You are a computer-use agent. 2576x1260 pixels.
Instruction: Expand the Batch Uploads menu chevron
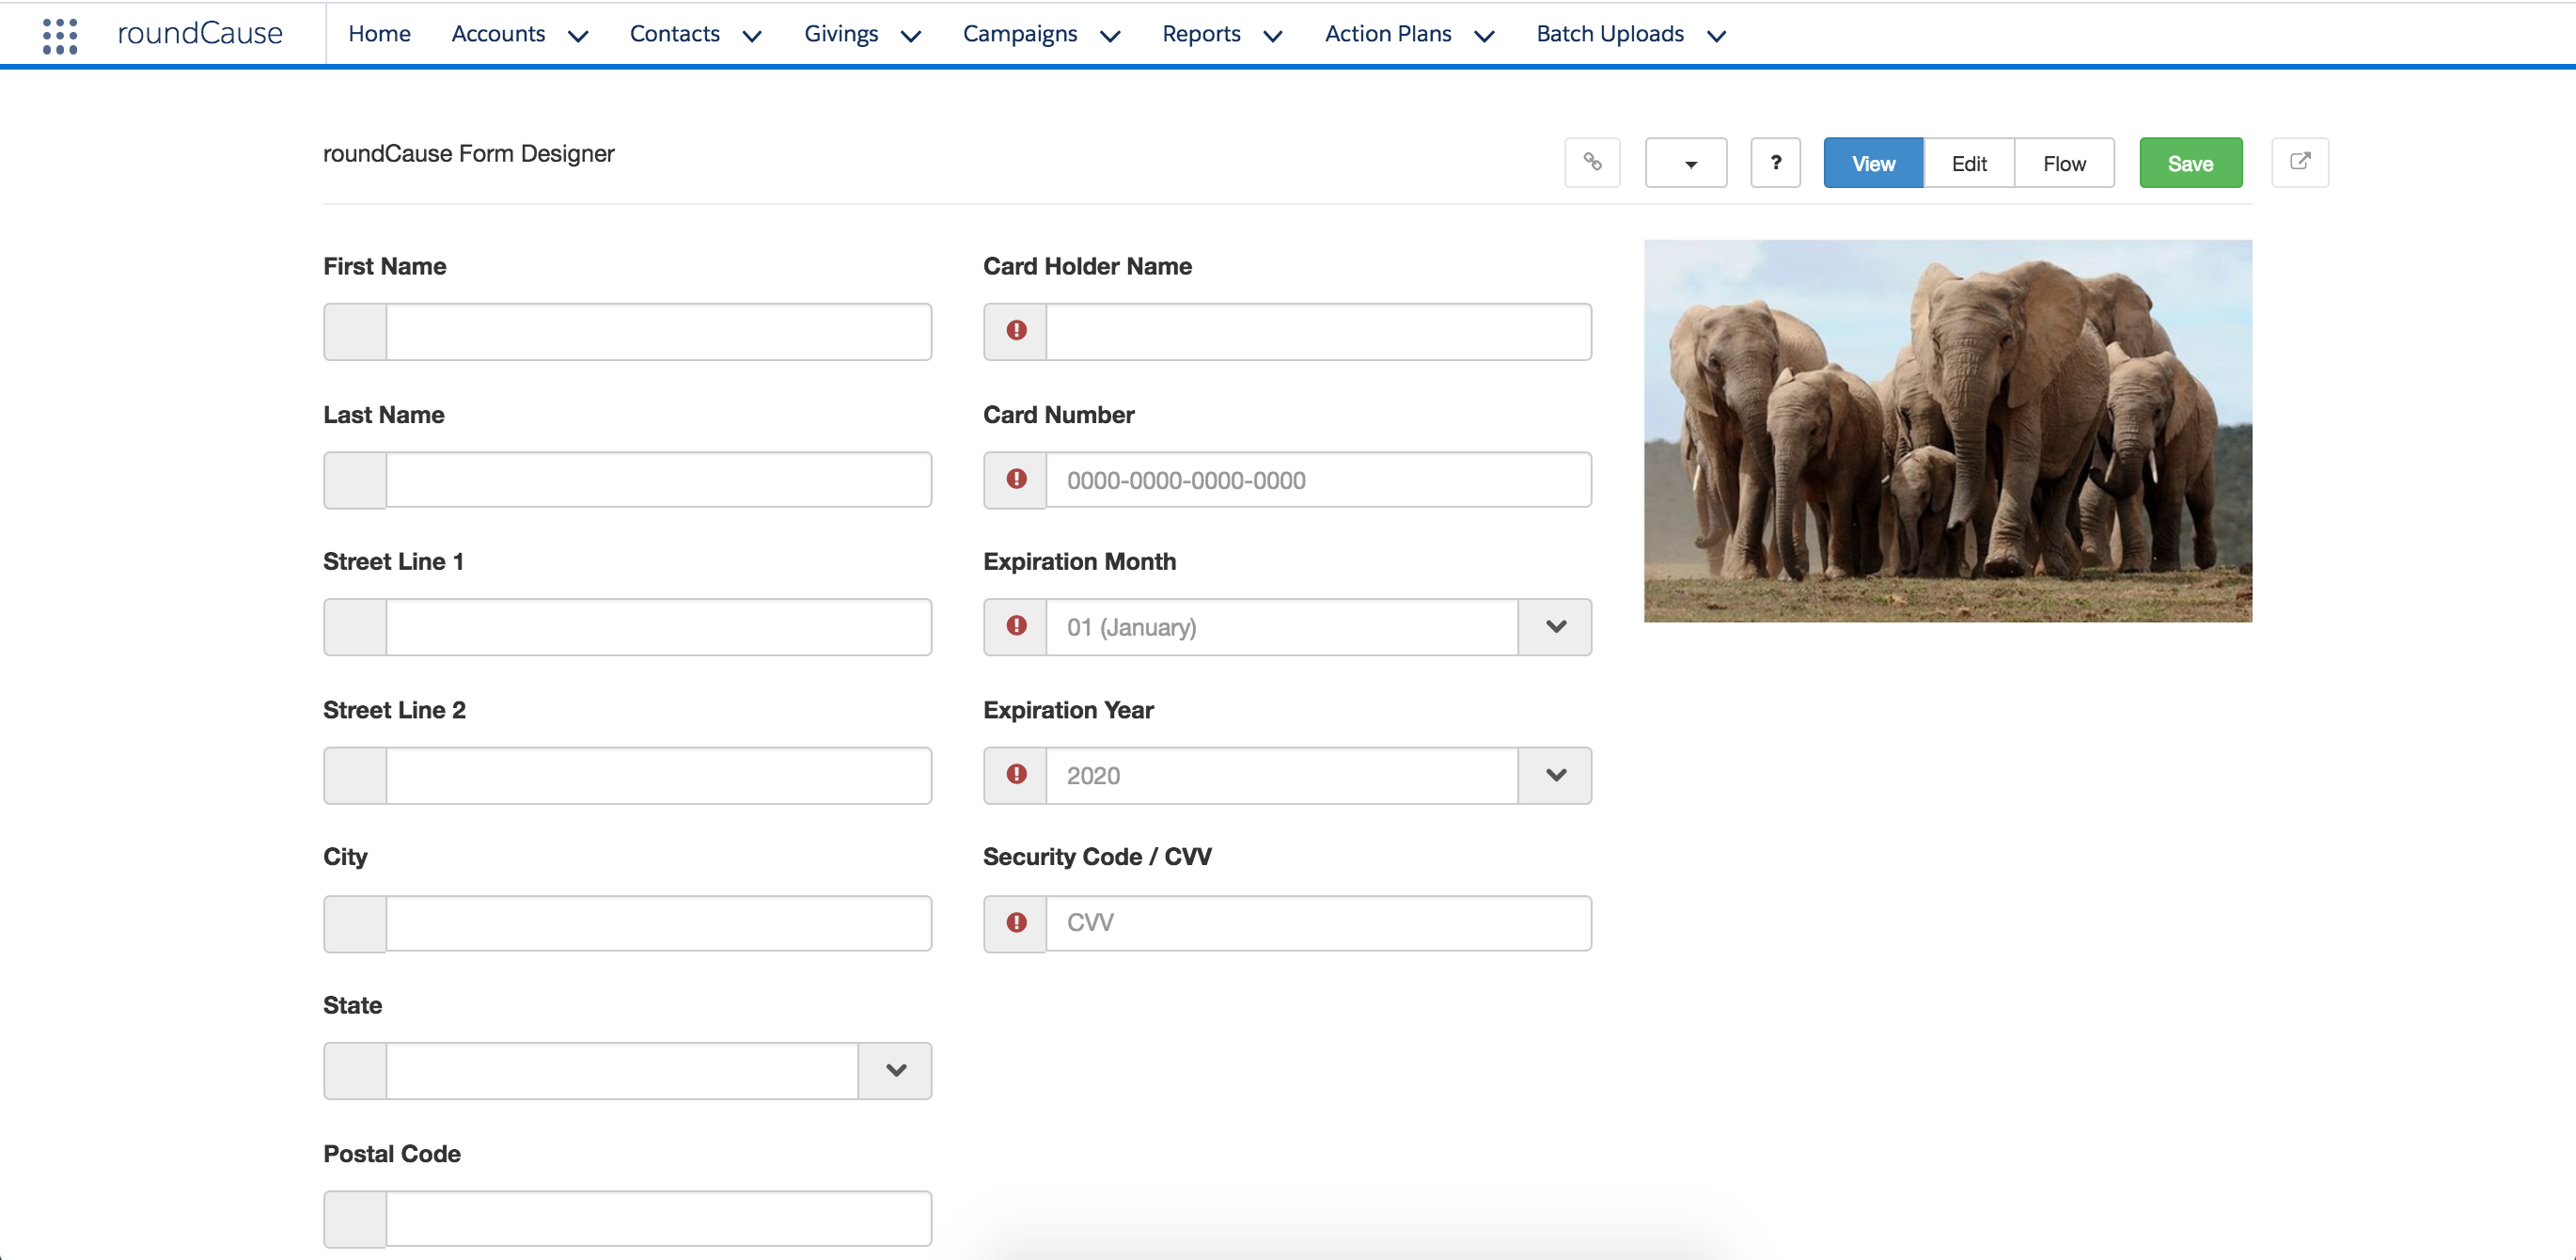1716,36
